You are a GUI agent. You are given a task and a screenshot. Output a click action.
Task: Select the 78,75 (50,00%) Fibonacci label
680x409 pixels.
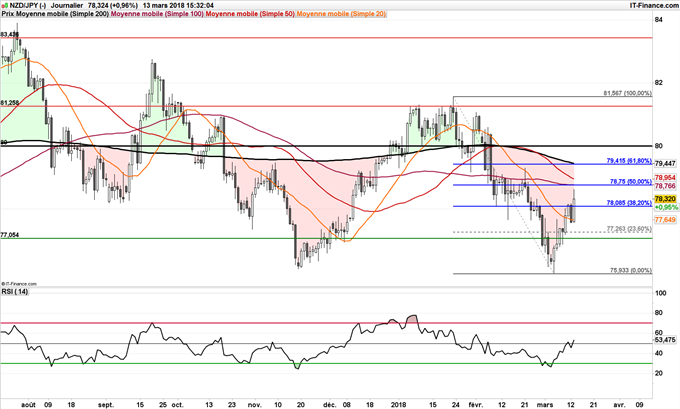click(x=631, y=182)
